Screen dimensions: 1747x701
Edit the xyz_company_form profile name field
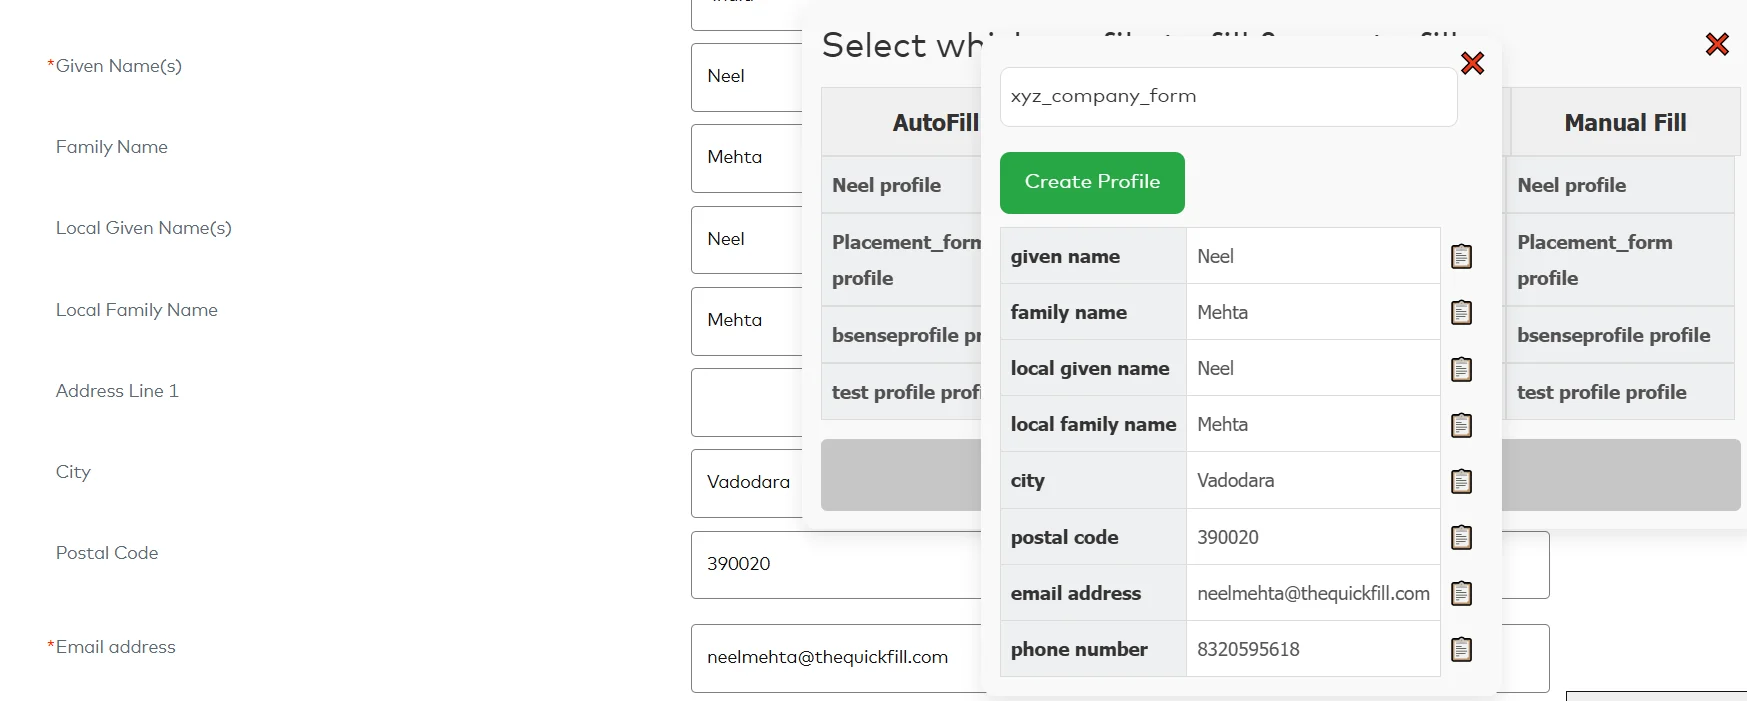(1228, 97)
